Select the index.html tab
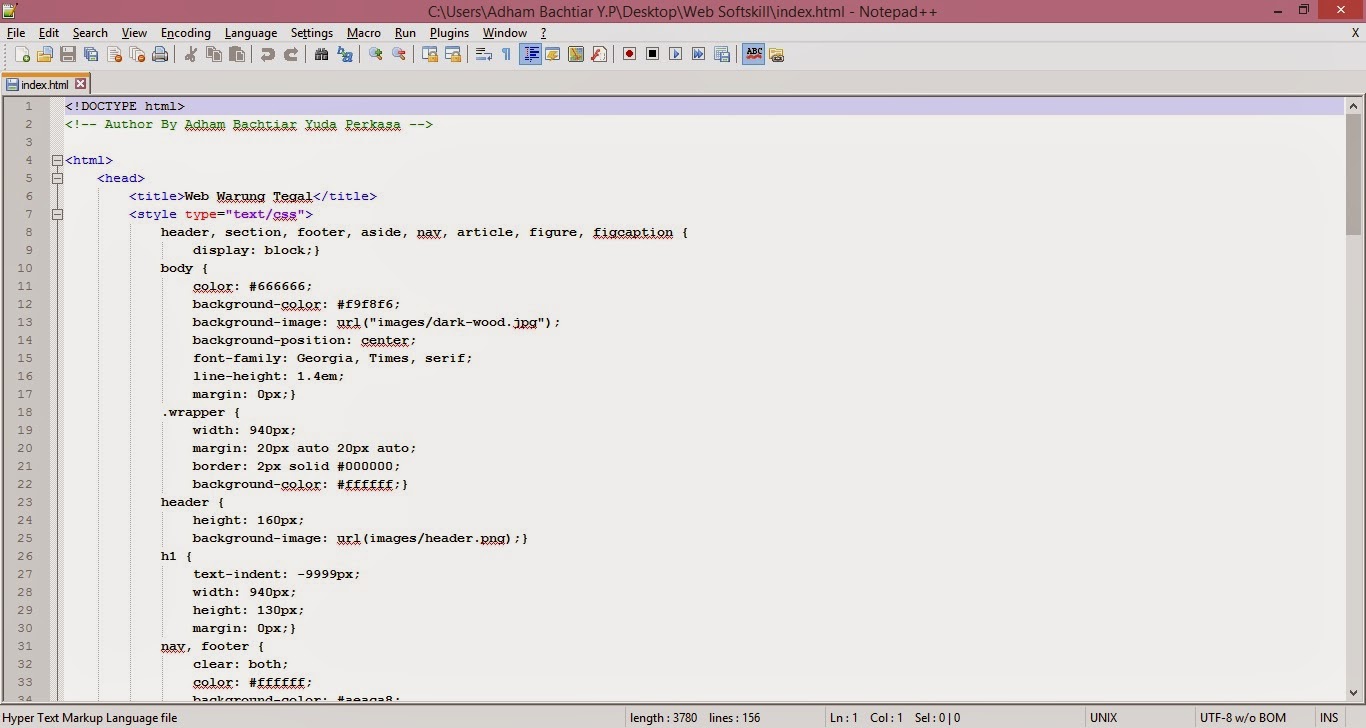This screenshot has height=728, width=1366. [x=45, y=85]
